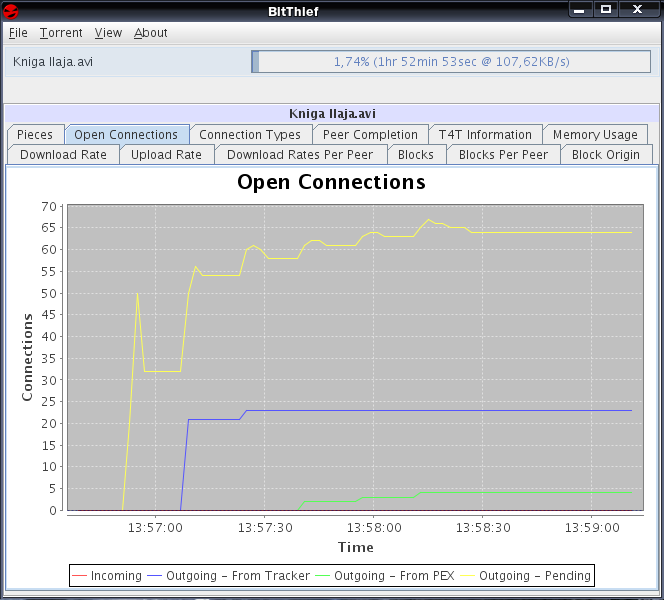Click the BitThief red logo icon
The image size is (664, 600).
pos(11,11)
